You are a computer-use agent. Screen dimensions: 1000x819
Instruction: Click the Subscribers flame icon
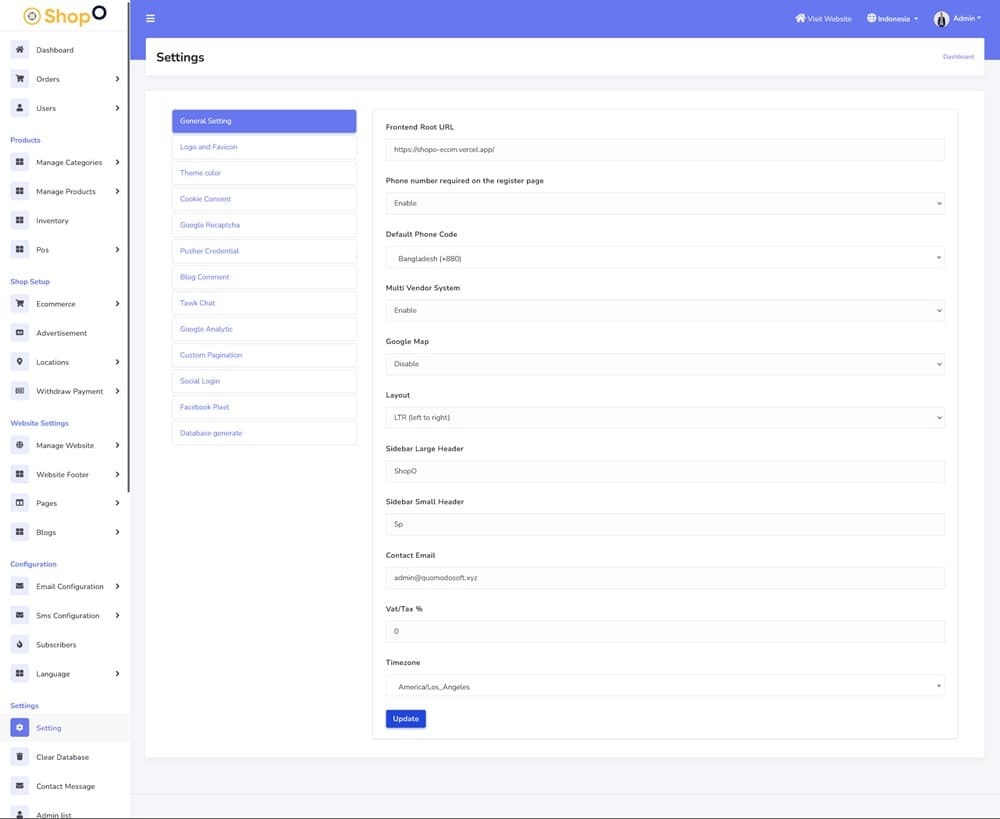point(20,645)
